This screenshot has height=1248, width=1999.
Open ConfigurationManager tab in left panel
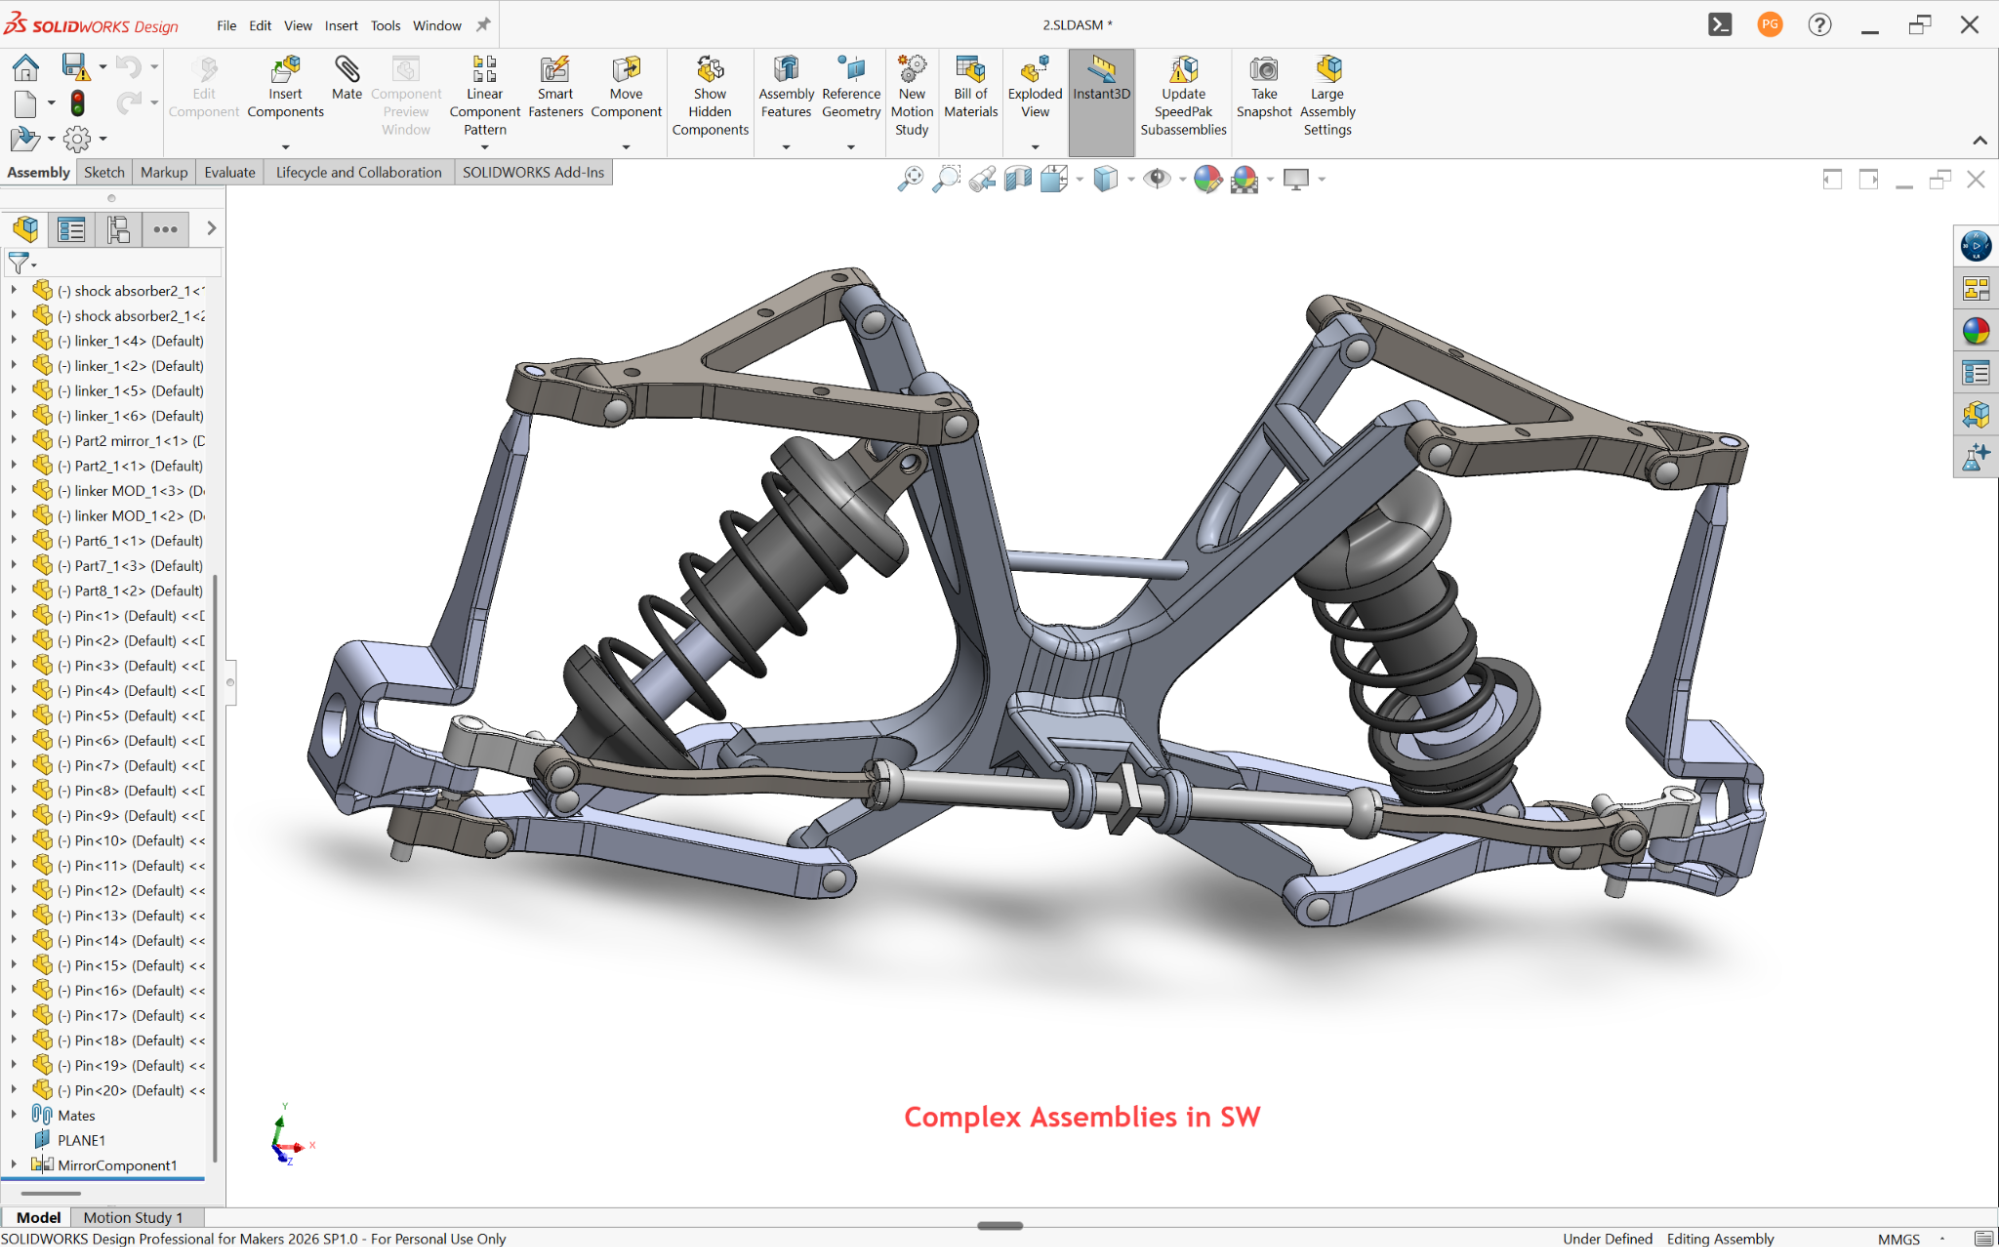click(x=118, y=229)
